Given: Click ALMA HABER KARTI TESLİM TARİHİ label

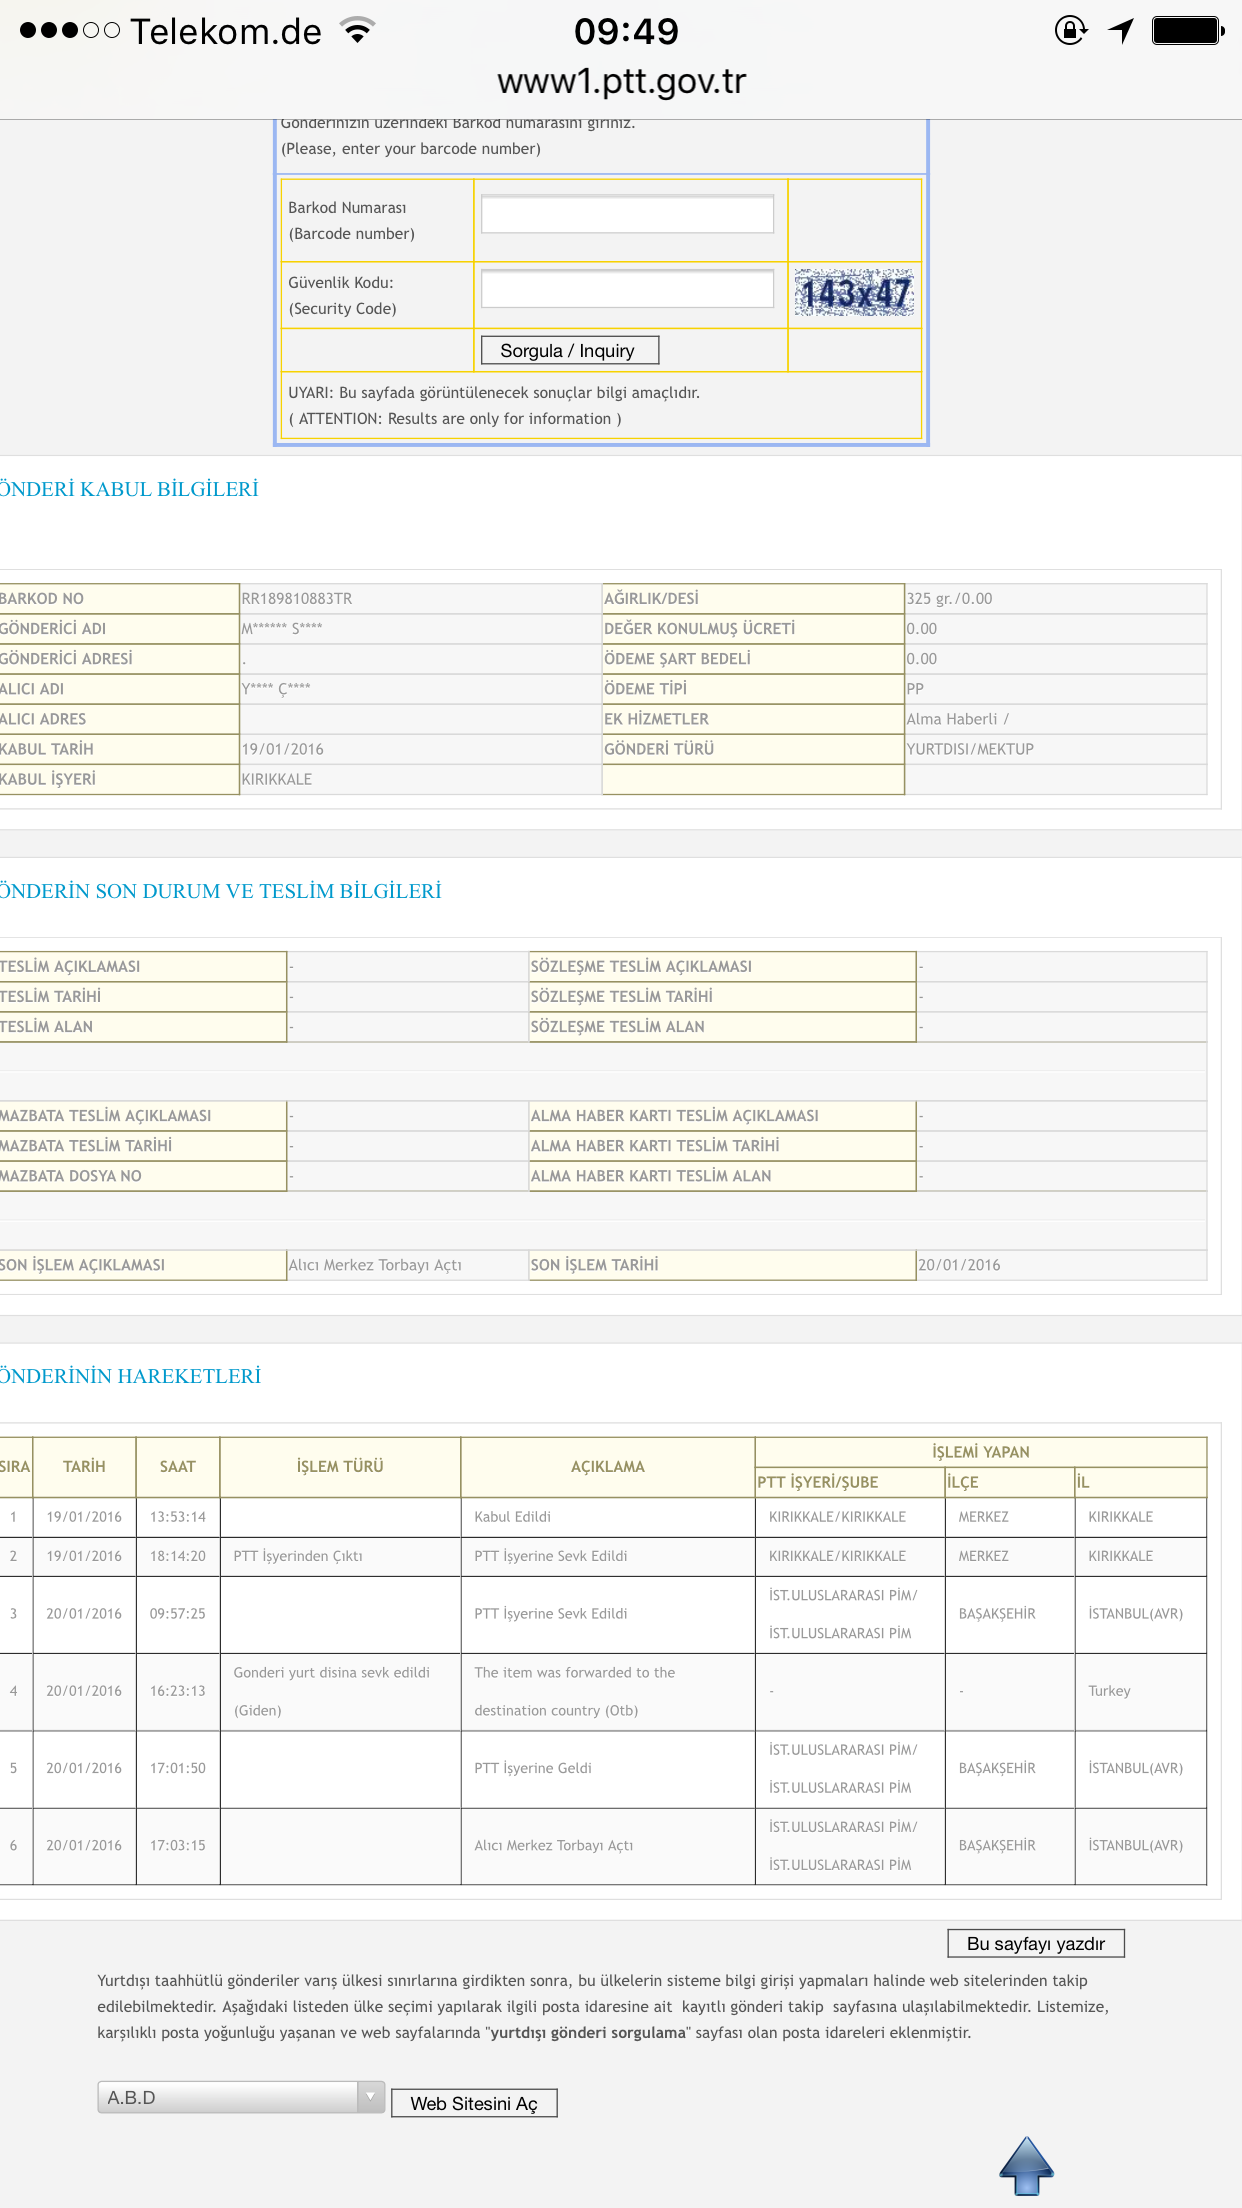Looking at the screenshot, I should point(655,1146).
